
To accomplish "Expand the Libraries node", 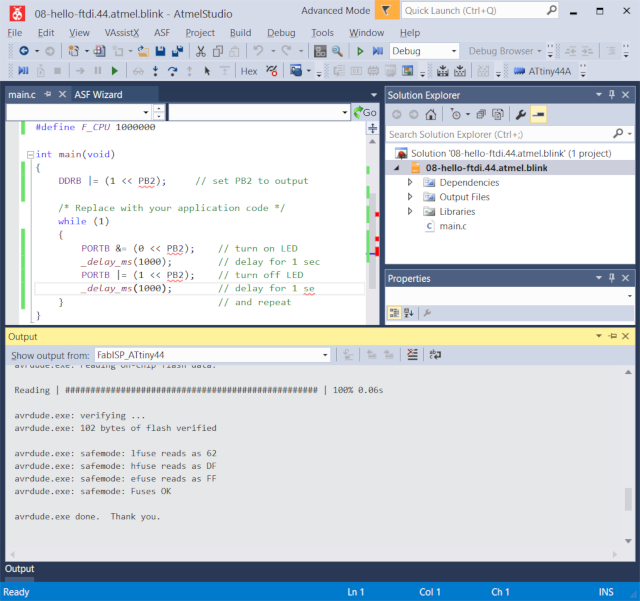I will 410,211.
